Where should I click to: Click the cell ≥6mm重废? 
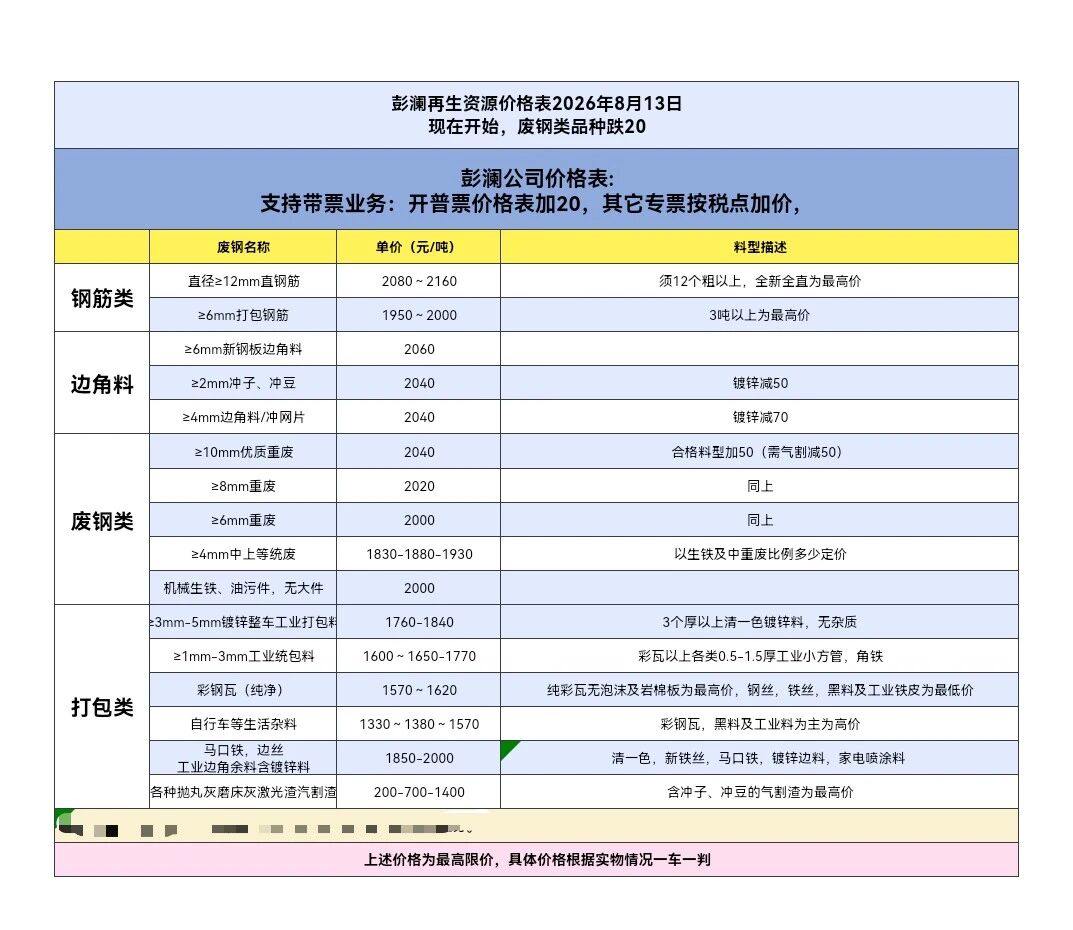tap(243, 520)
